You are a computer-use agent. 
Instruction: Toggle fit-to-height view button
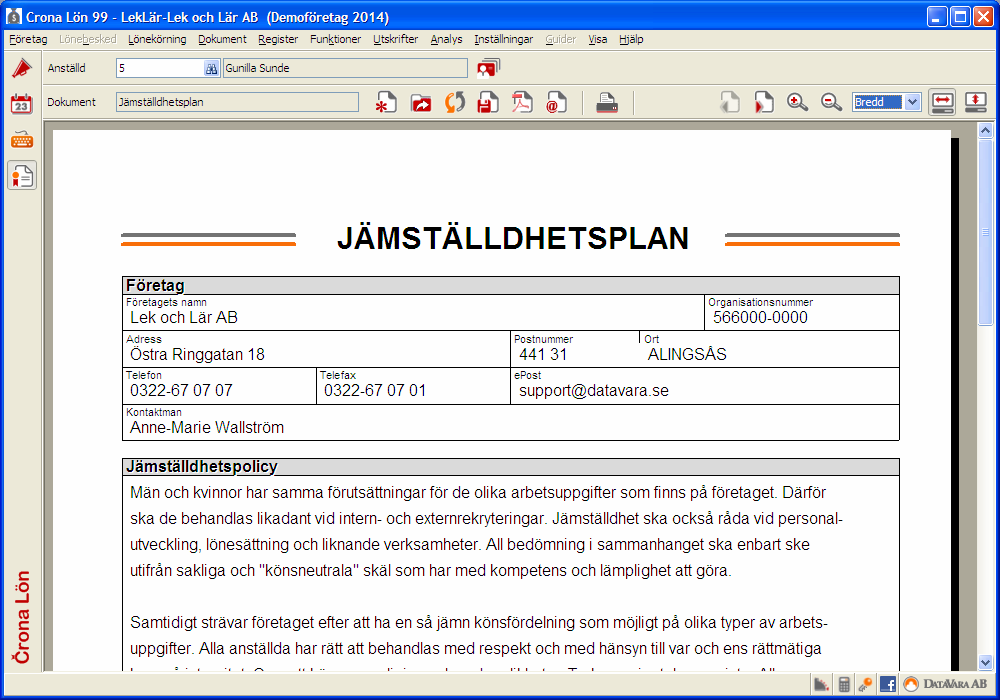[976, 102]
